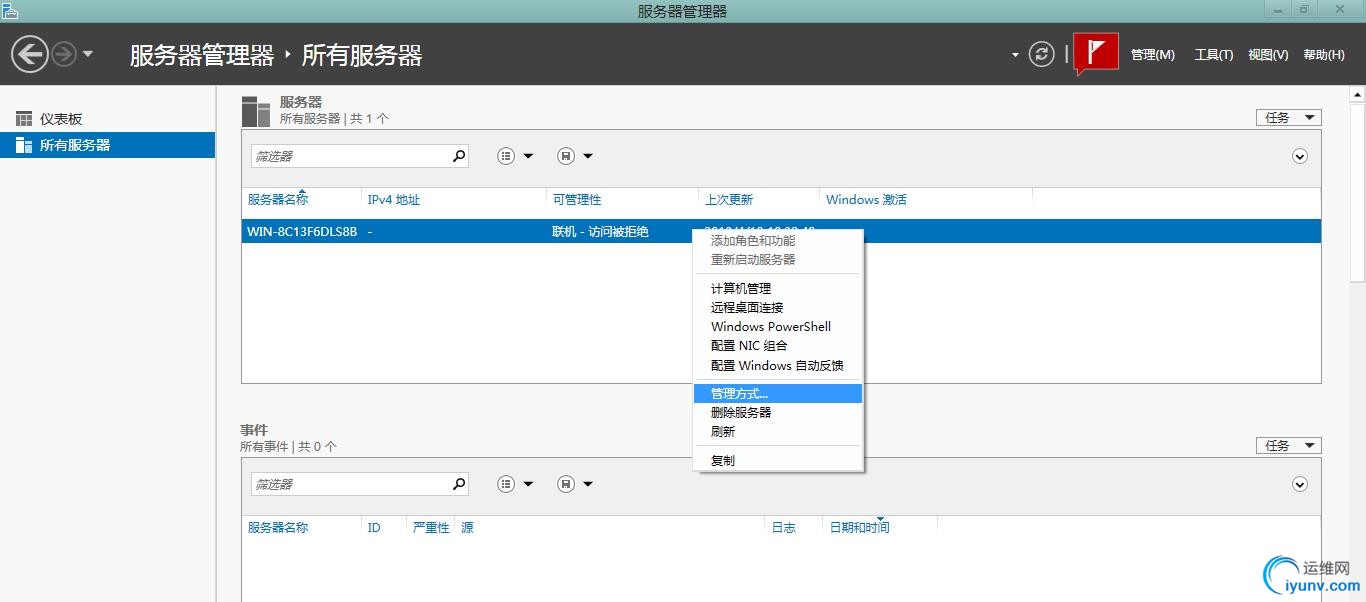Image resolution: width=1366 pixels, height=602 pixels.
Task: Click the refresh icon in header
Action: (1042, 54)
